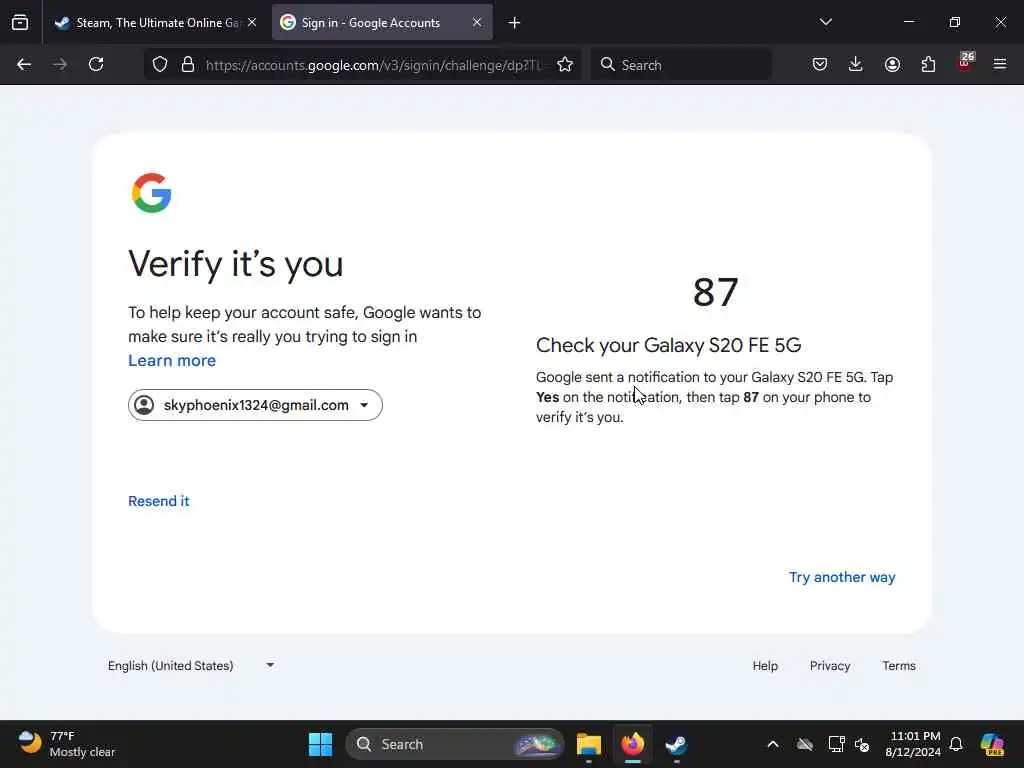Open Firefox application hamburger menu
Screen dimensions: 1024x768
pos(1000,64)
